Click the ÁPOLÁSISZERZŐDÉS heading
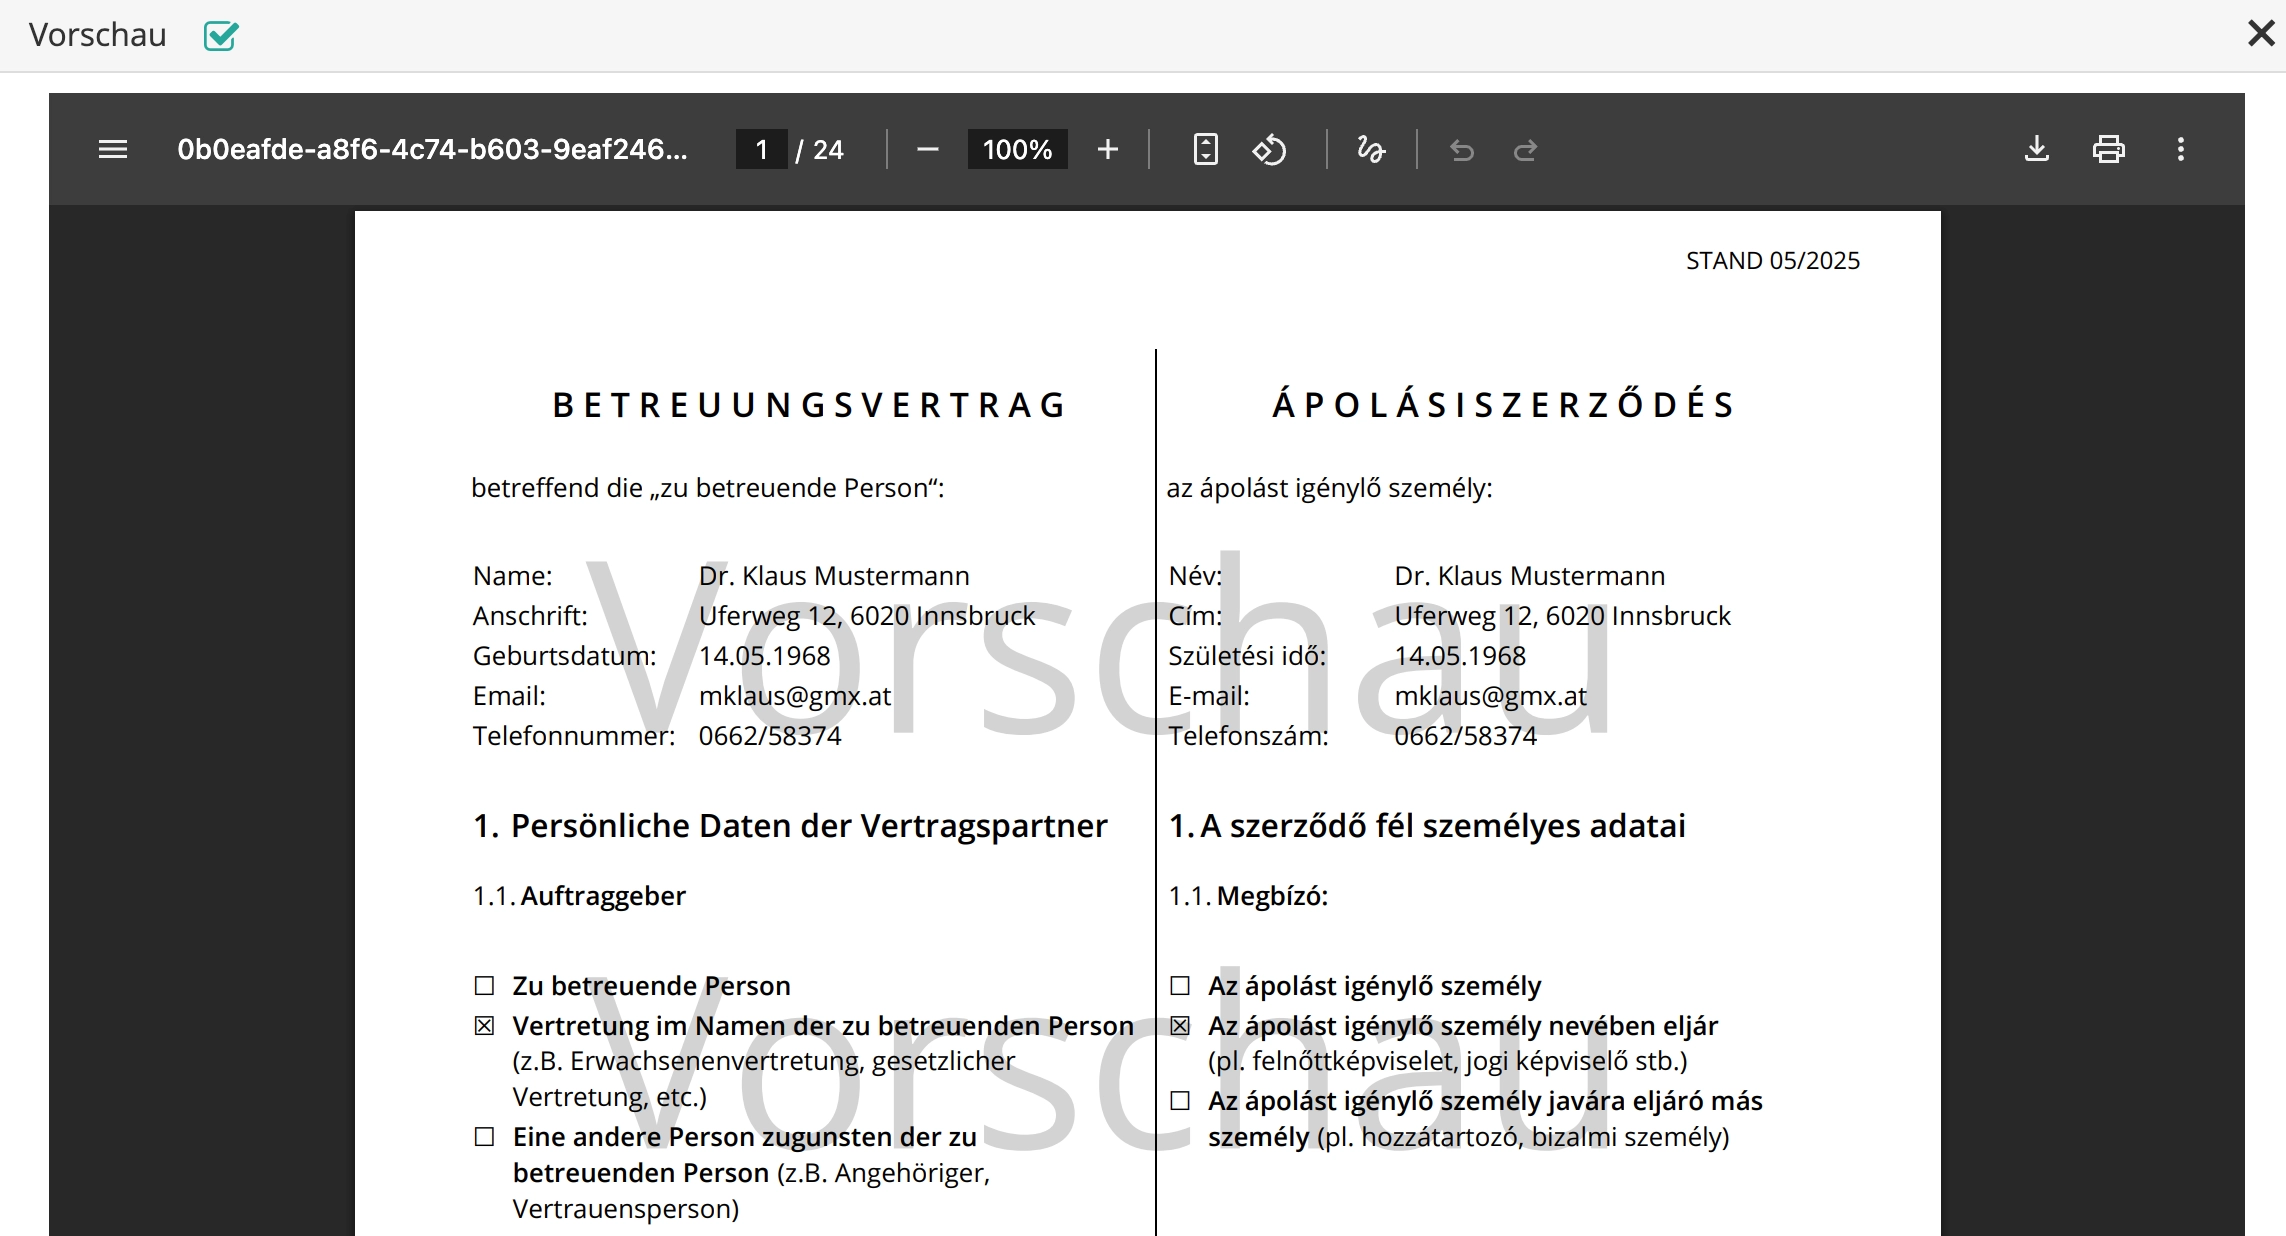The height and width of the screenshot is (1236, 2286). pyautogui.click(x=1503, y=404)
